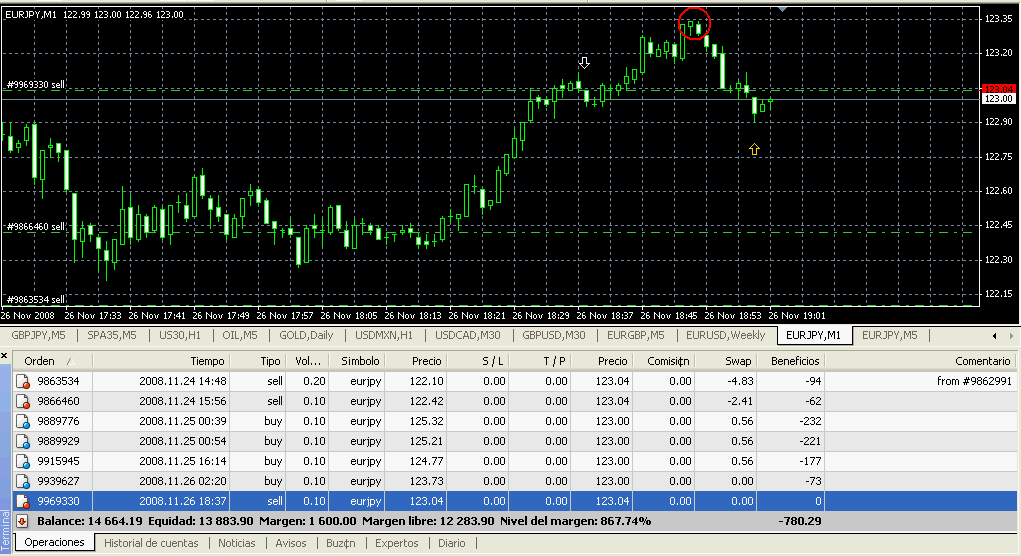Click the chart shift triangle at top
This screenshot has height=556, width=1021.
[x=783, y=8]
